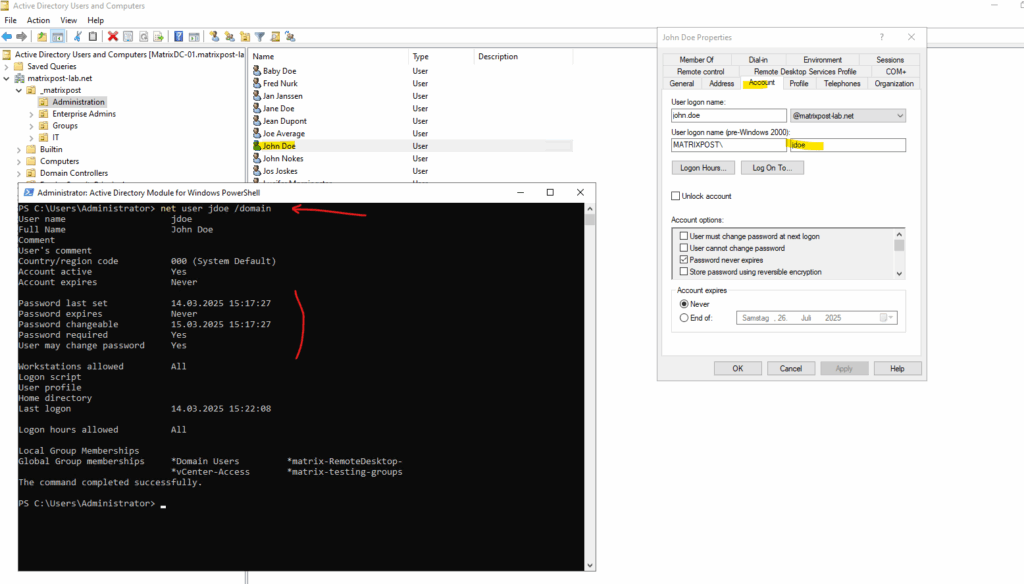Image resolution: width=1024 pixels, height=584 pixels.
Task: Click the Forward arrow in the ADUC toolbar
Action: click(x=22, y=37)
